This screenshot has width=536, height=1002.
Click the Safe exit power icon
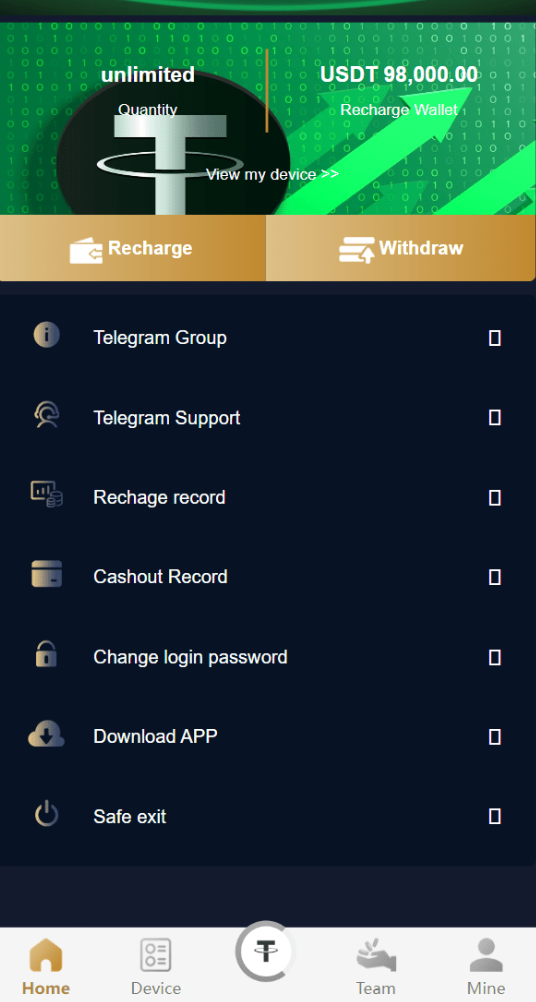46,814
